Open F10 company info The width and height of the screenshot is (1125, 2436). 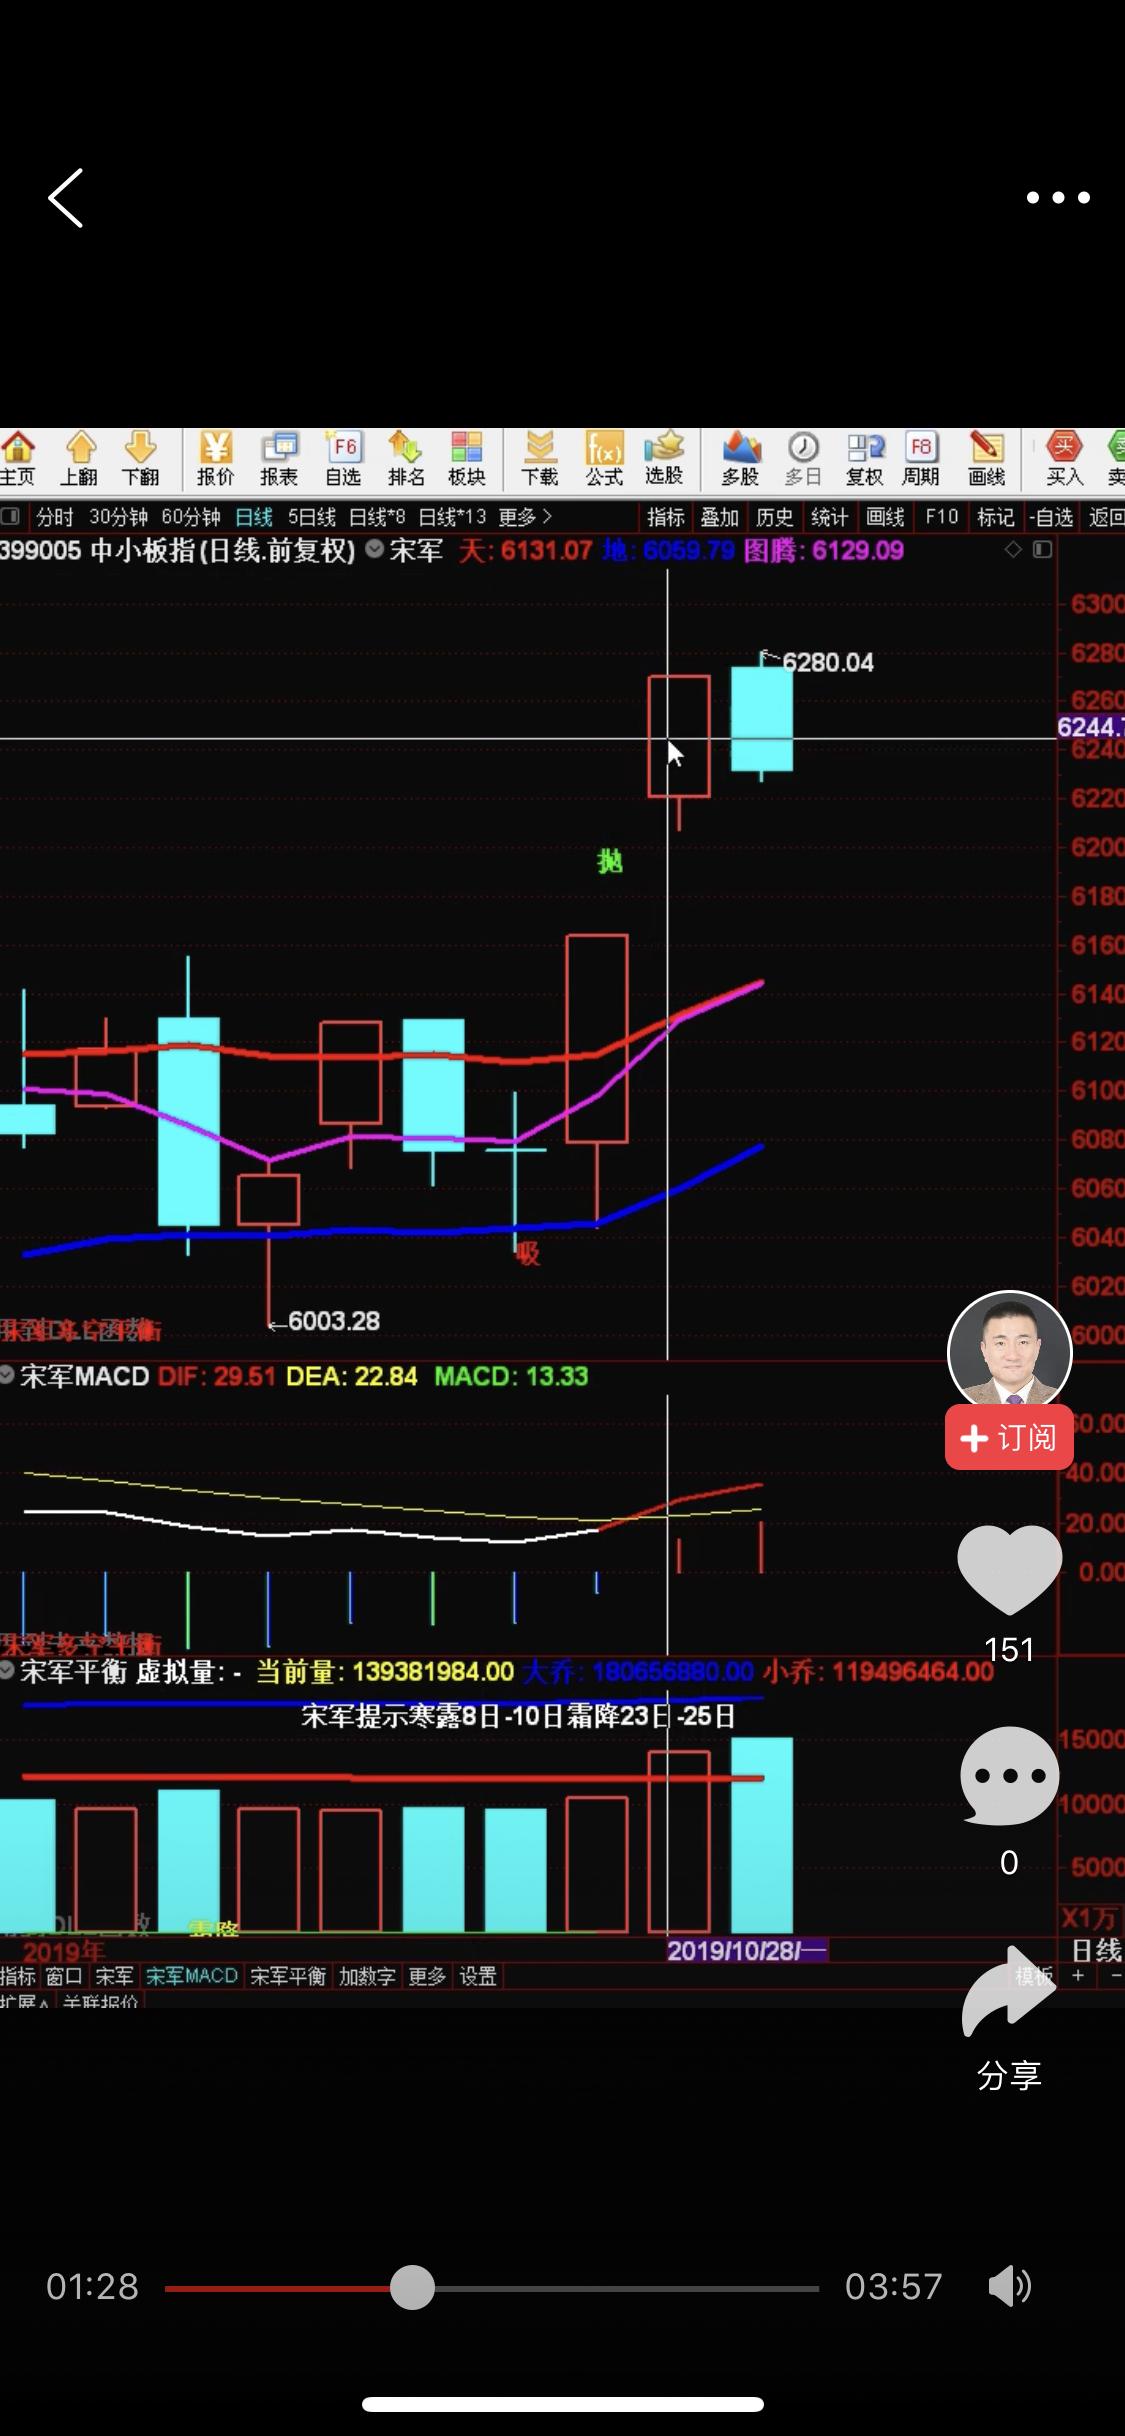(941, 517)
